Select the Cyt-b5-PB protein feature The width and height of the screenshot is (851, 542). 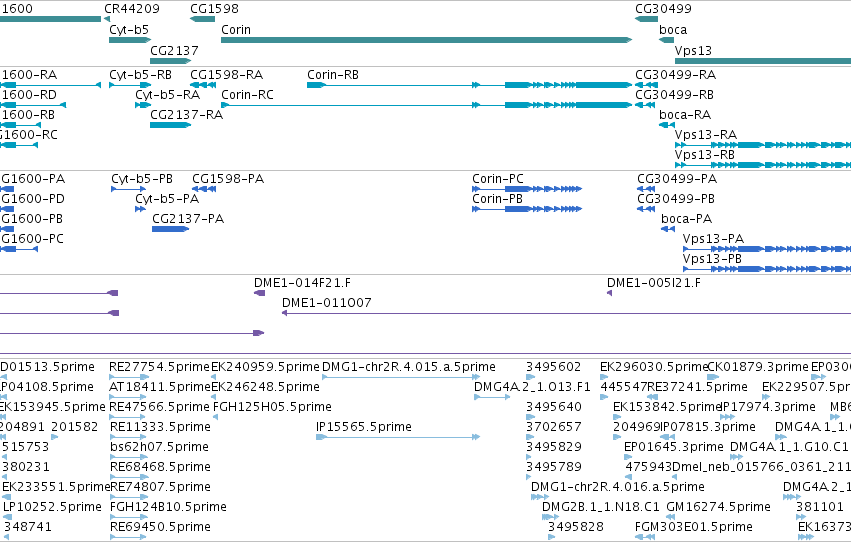(129, 189)
